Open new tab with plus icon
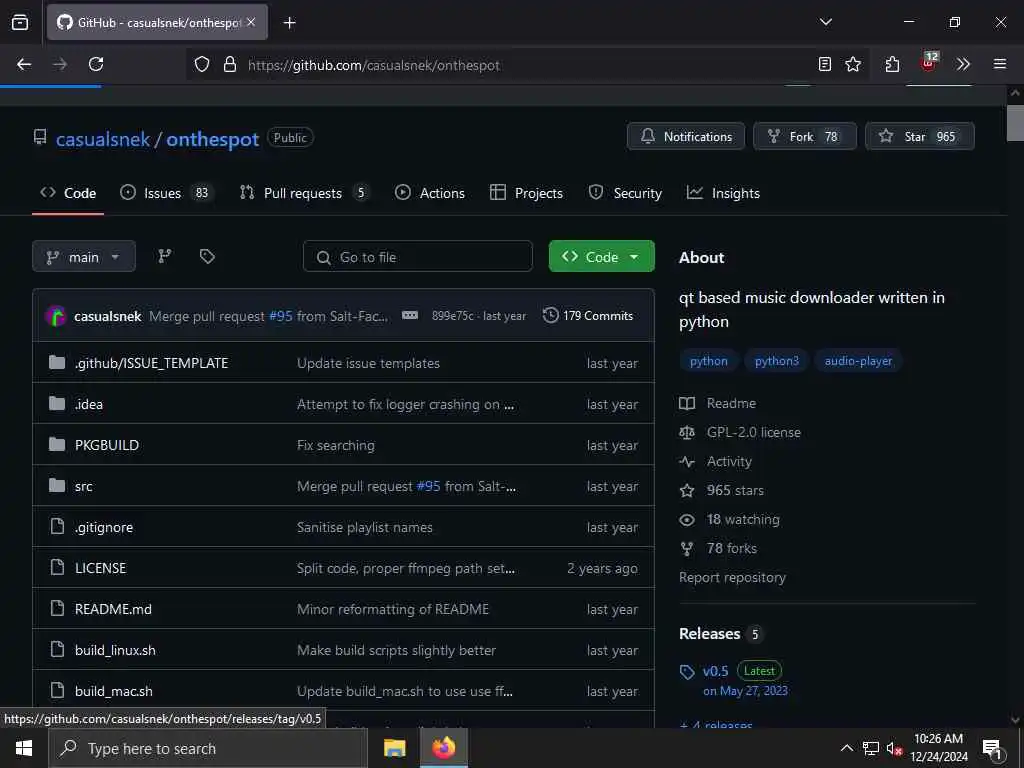Viewport: 1024px width, 768px height. (x=290, y=23)
